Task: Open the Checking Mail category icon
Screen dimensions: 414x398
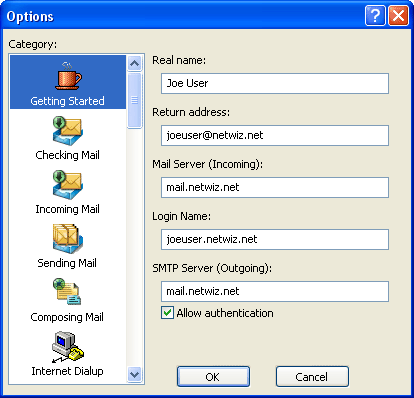Action: click(68, 130)
